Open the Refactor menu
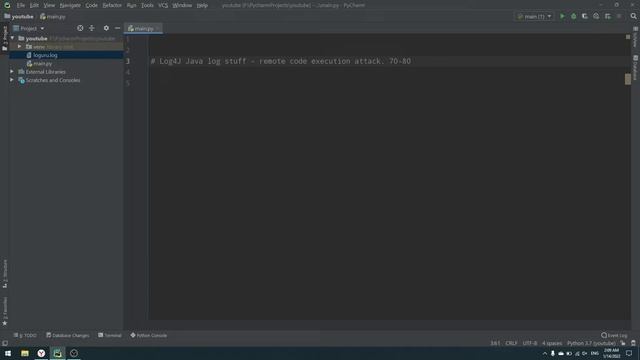 [x=112, y=5]
